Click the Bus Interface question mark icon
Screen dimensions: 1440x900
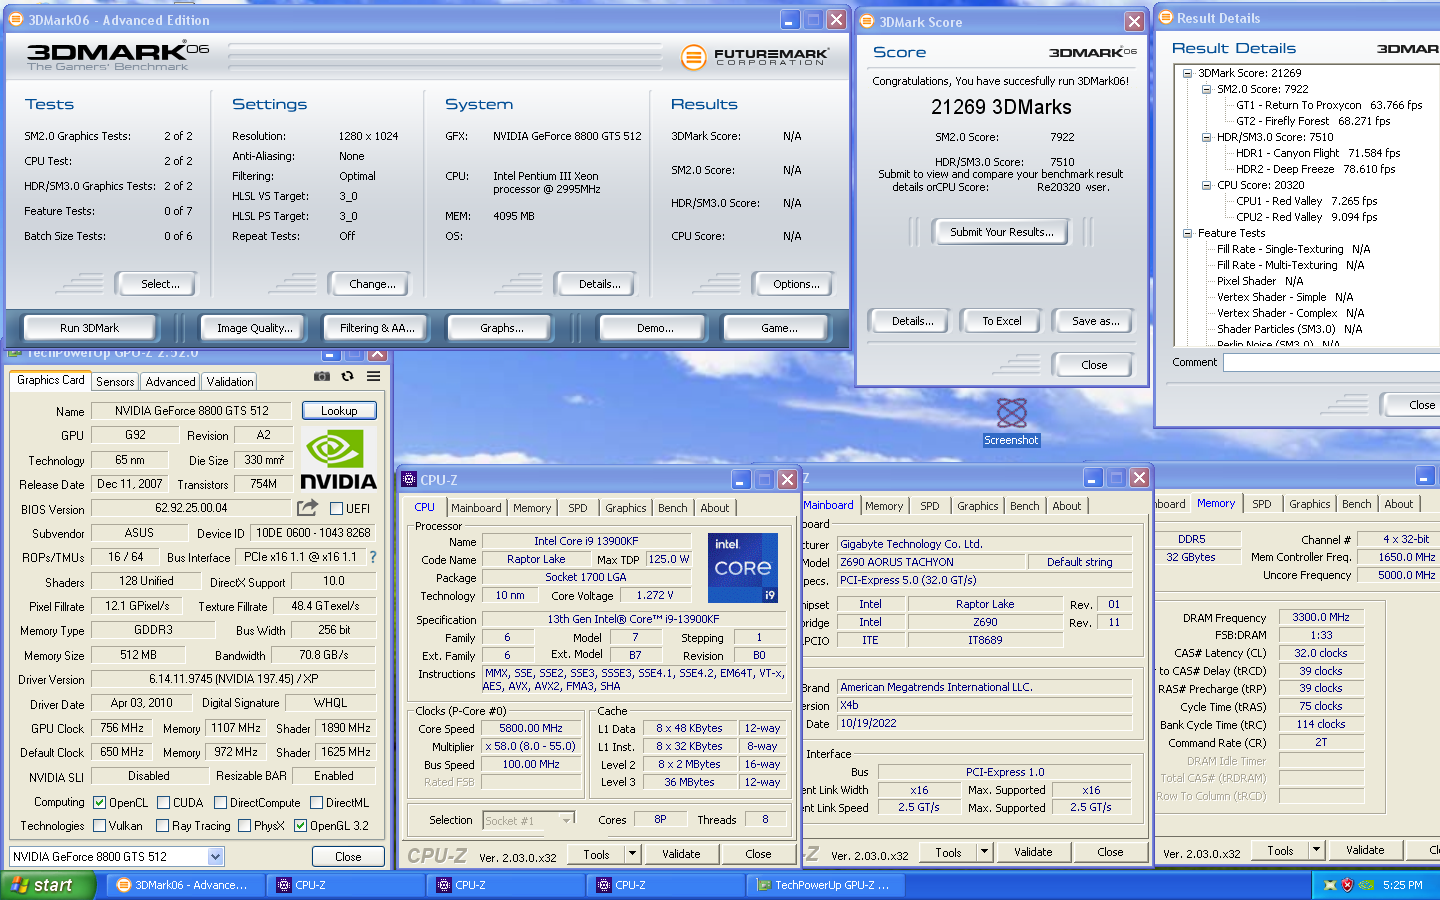click(x=373, y=557)
